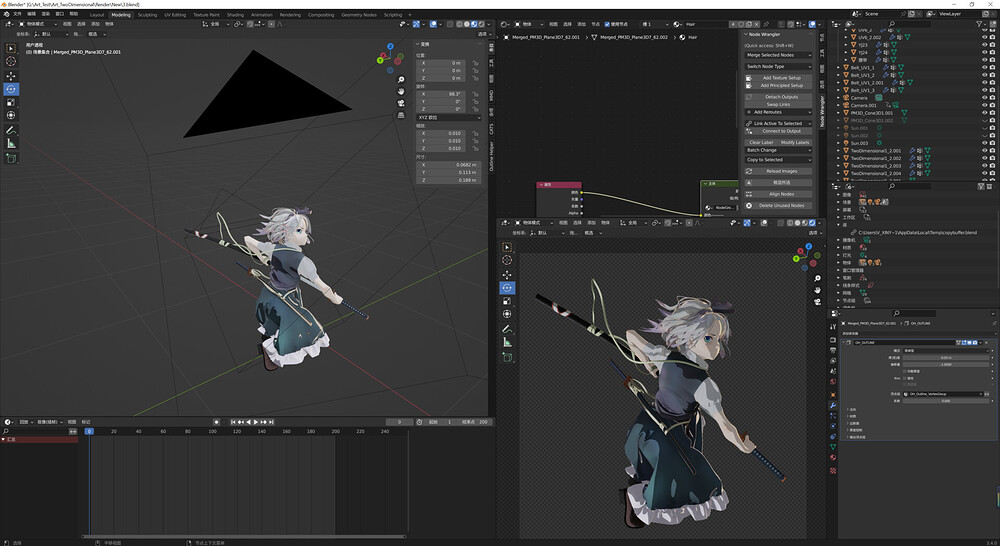Open the Add Reroutes dropdown
Image resolution: width=1000 pixels, height=546 pixels.
point(778,112)
